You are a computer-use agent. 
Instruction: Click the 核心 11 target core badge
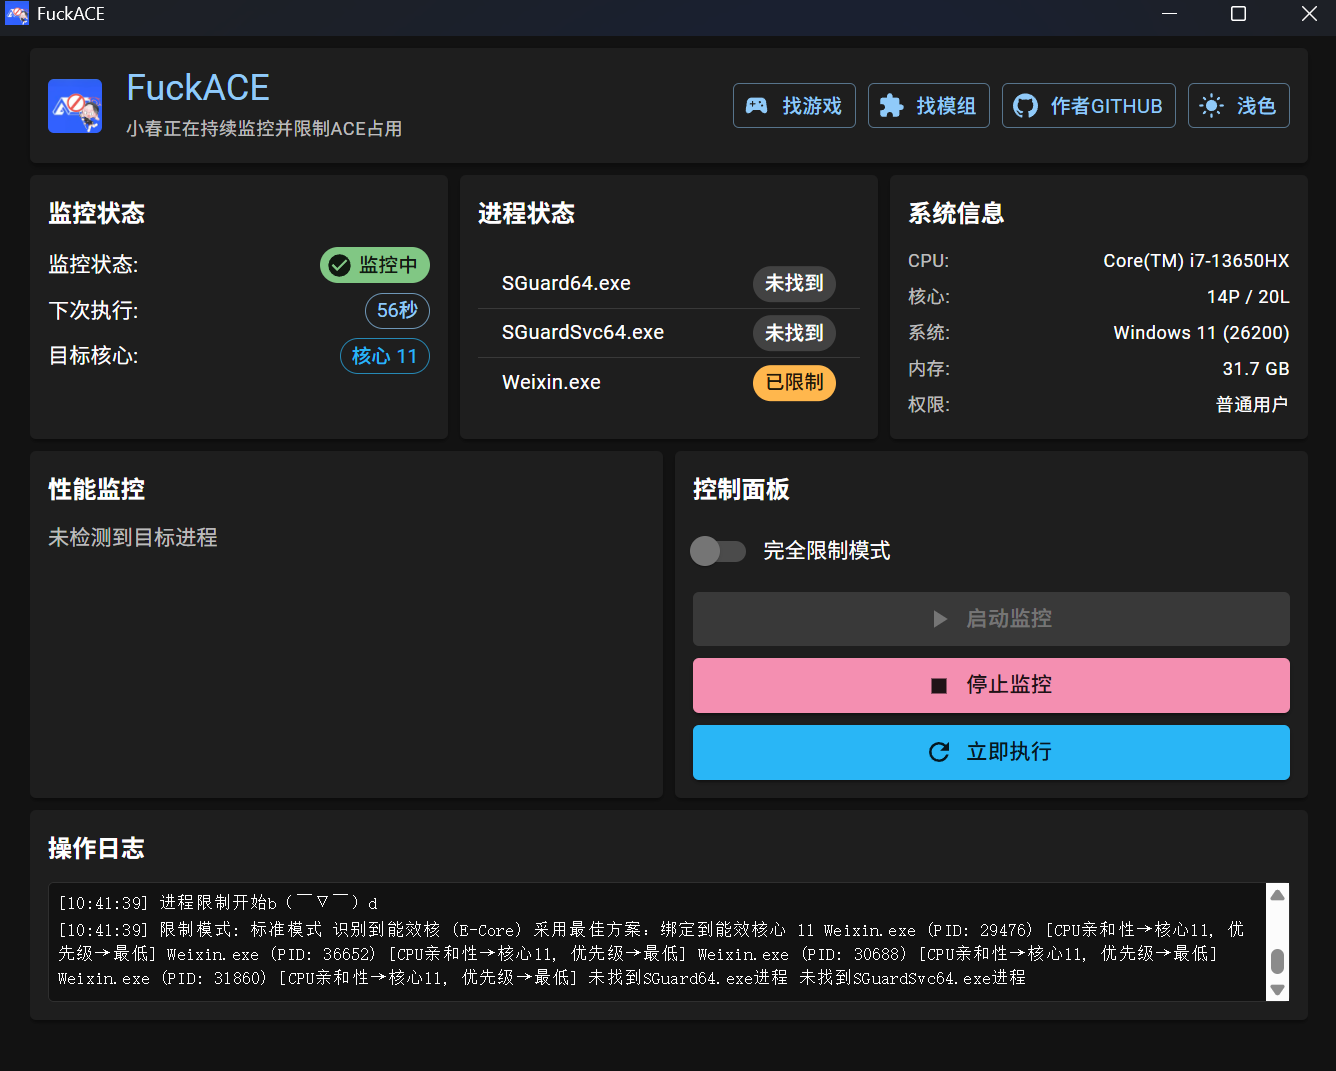click(x=385, y=356)
